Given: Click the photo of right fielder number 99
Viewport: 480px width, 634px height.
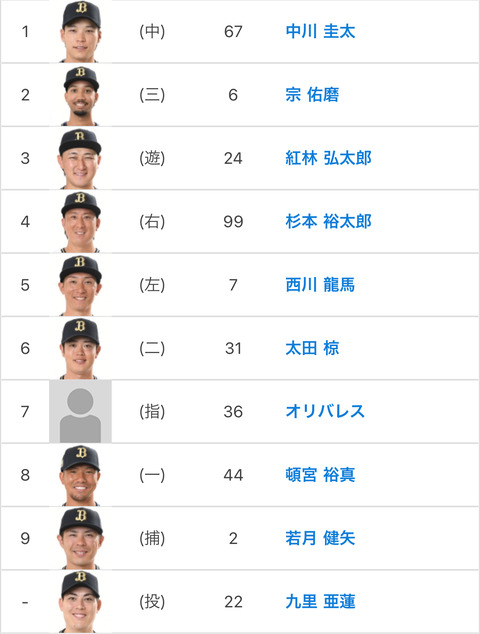Looking at the screenshot, I should coord(80,222).
